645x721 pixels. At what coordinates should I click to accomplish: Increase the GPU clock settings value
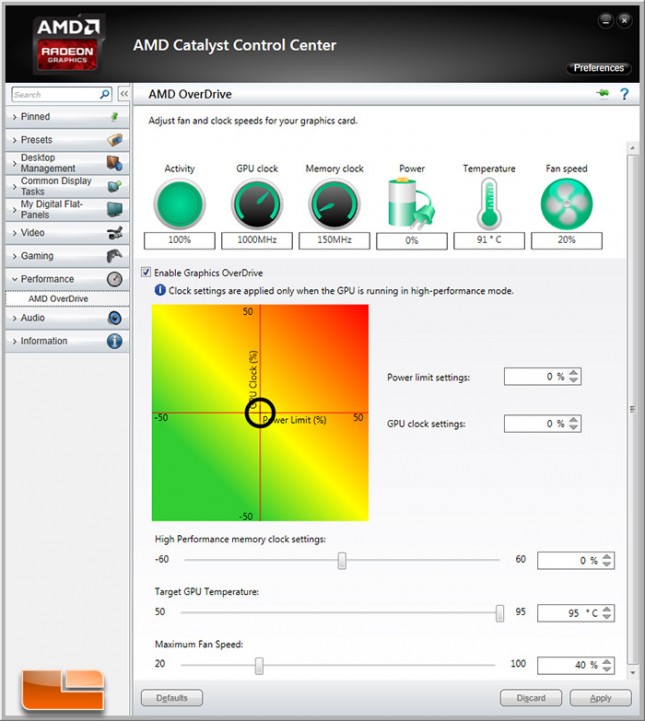(573, 420)
